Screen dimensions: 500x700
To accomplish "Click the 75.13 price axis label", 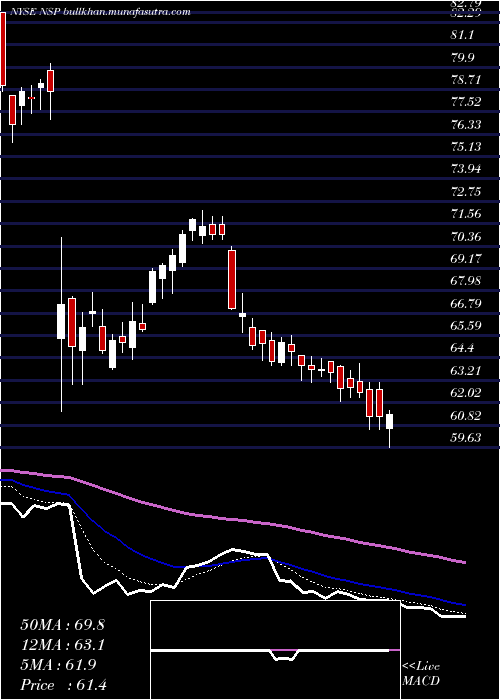I will point(466,146).
